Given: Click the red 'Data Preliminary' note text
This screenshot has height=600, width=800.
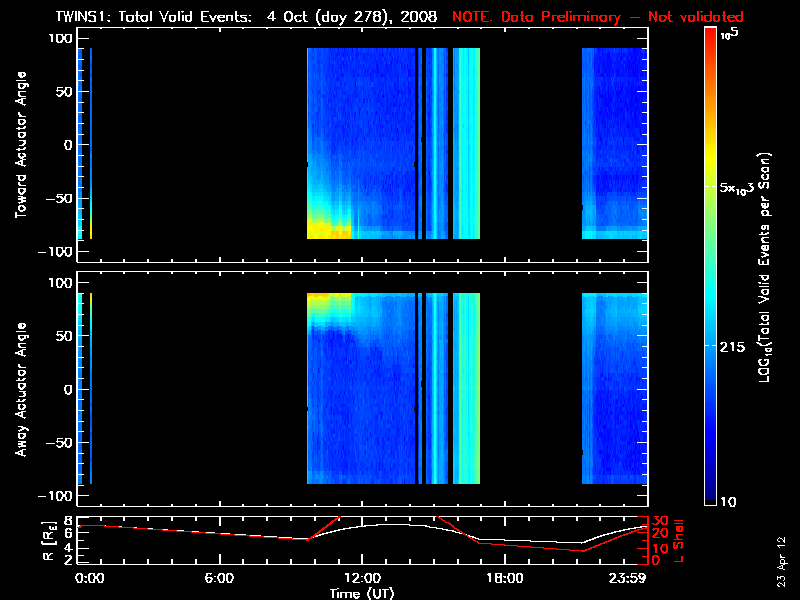Looking at the screenshot, I should coord(598,17).
